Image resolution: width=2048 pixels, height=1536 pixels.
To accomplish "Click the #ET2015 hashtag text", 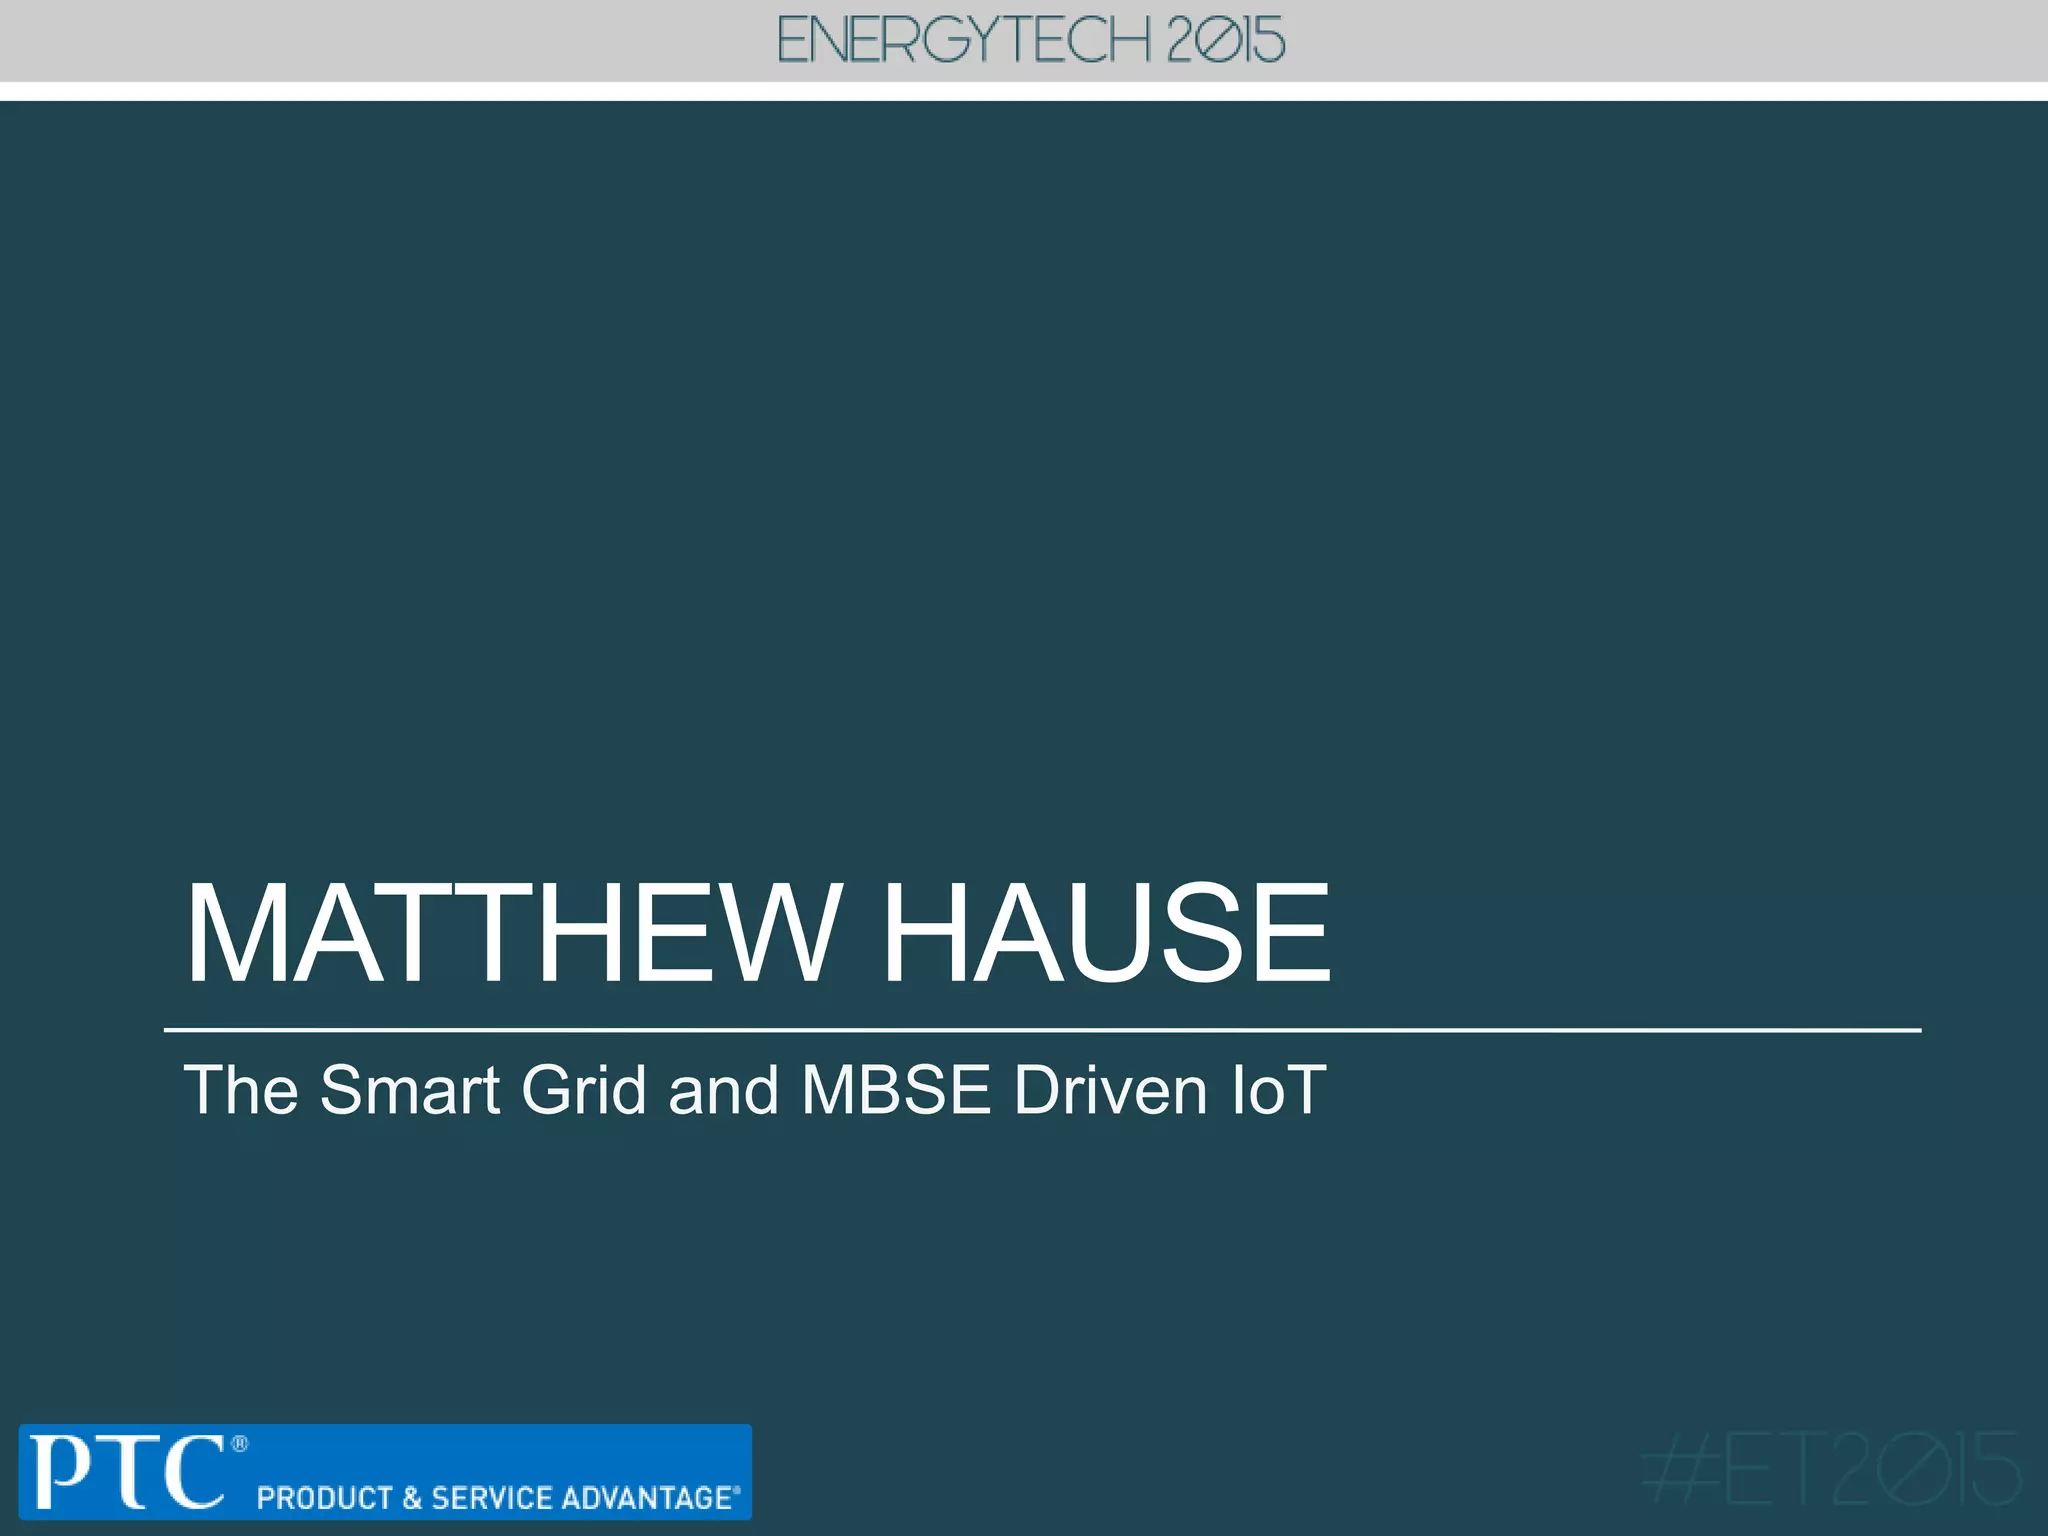I will click(1832, 1469).
